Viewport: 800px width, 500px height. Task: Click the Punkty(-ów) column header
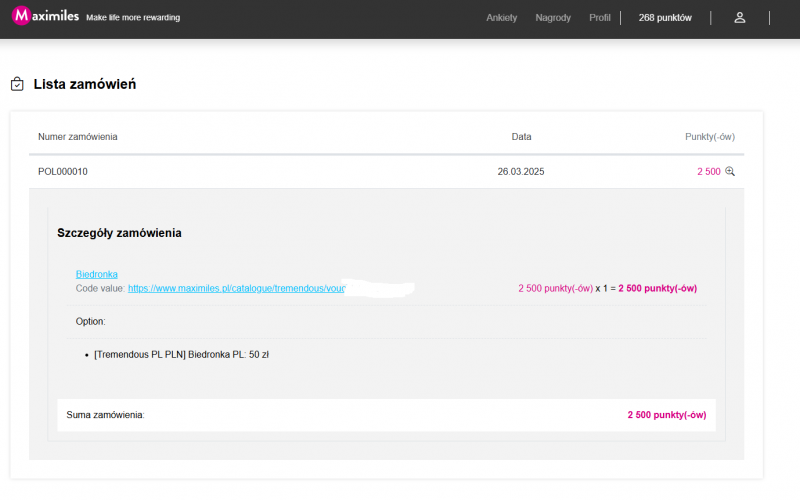(709, 136)
